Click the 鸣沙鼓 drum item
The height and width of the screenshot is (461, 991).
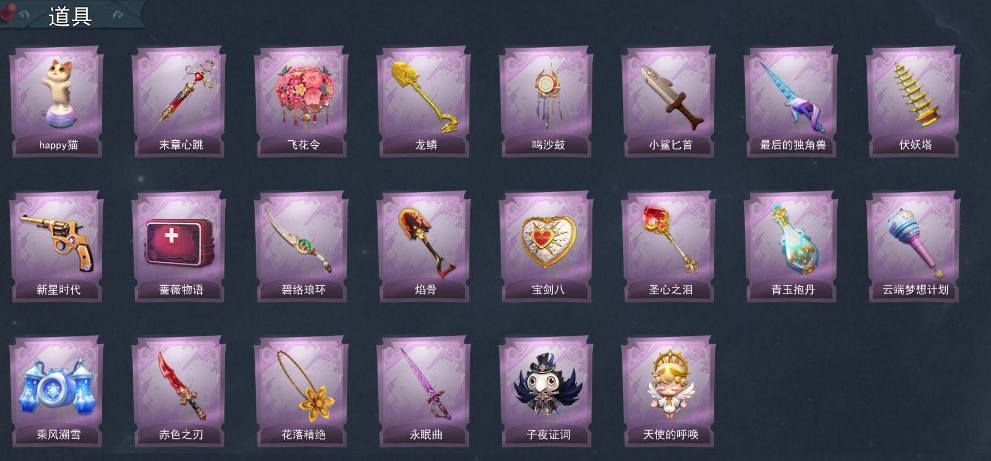click(x=546, y=101)
